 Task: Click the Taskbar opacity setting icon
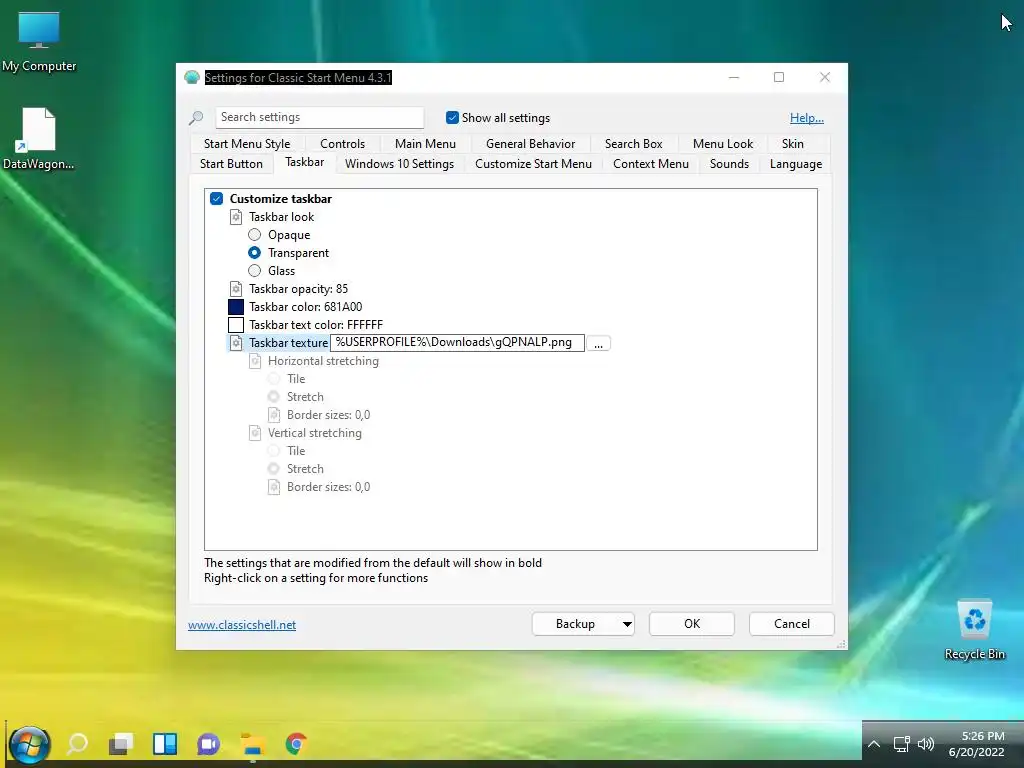(236, 289)
